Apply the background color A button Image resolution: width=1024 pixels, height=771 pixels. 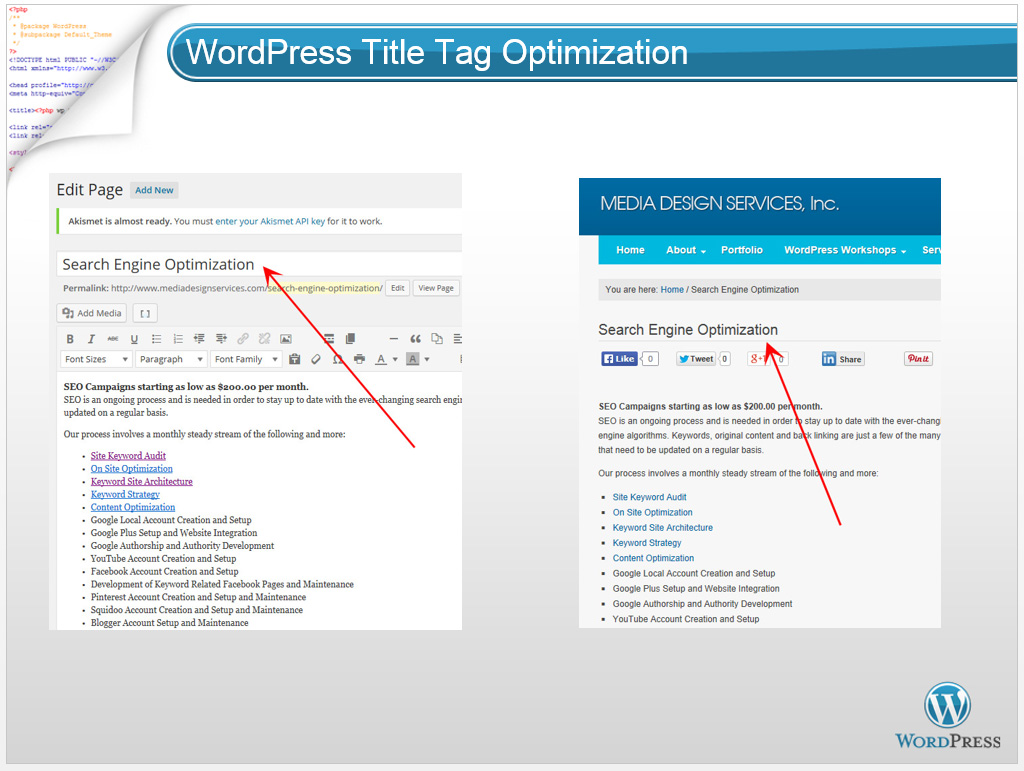[x=413, y=359]
